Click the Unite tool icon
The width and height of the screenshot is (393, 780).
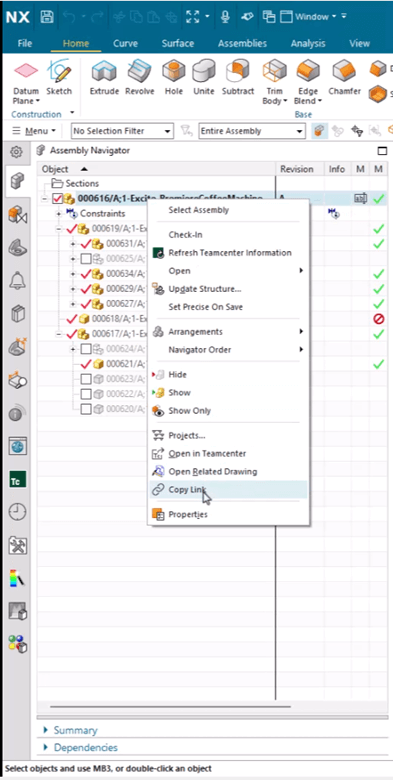click(203, 71)
